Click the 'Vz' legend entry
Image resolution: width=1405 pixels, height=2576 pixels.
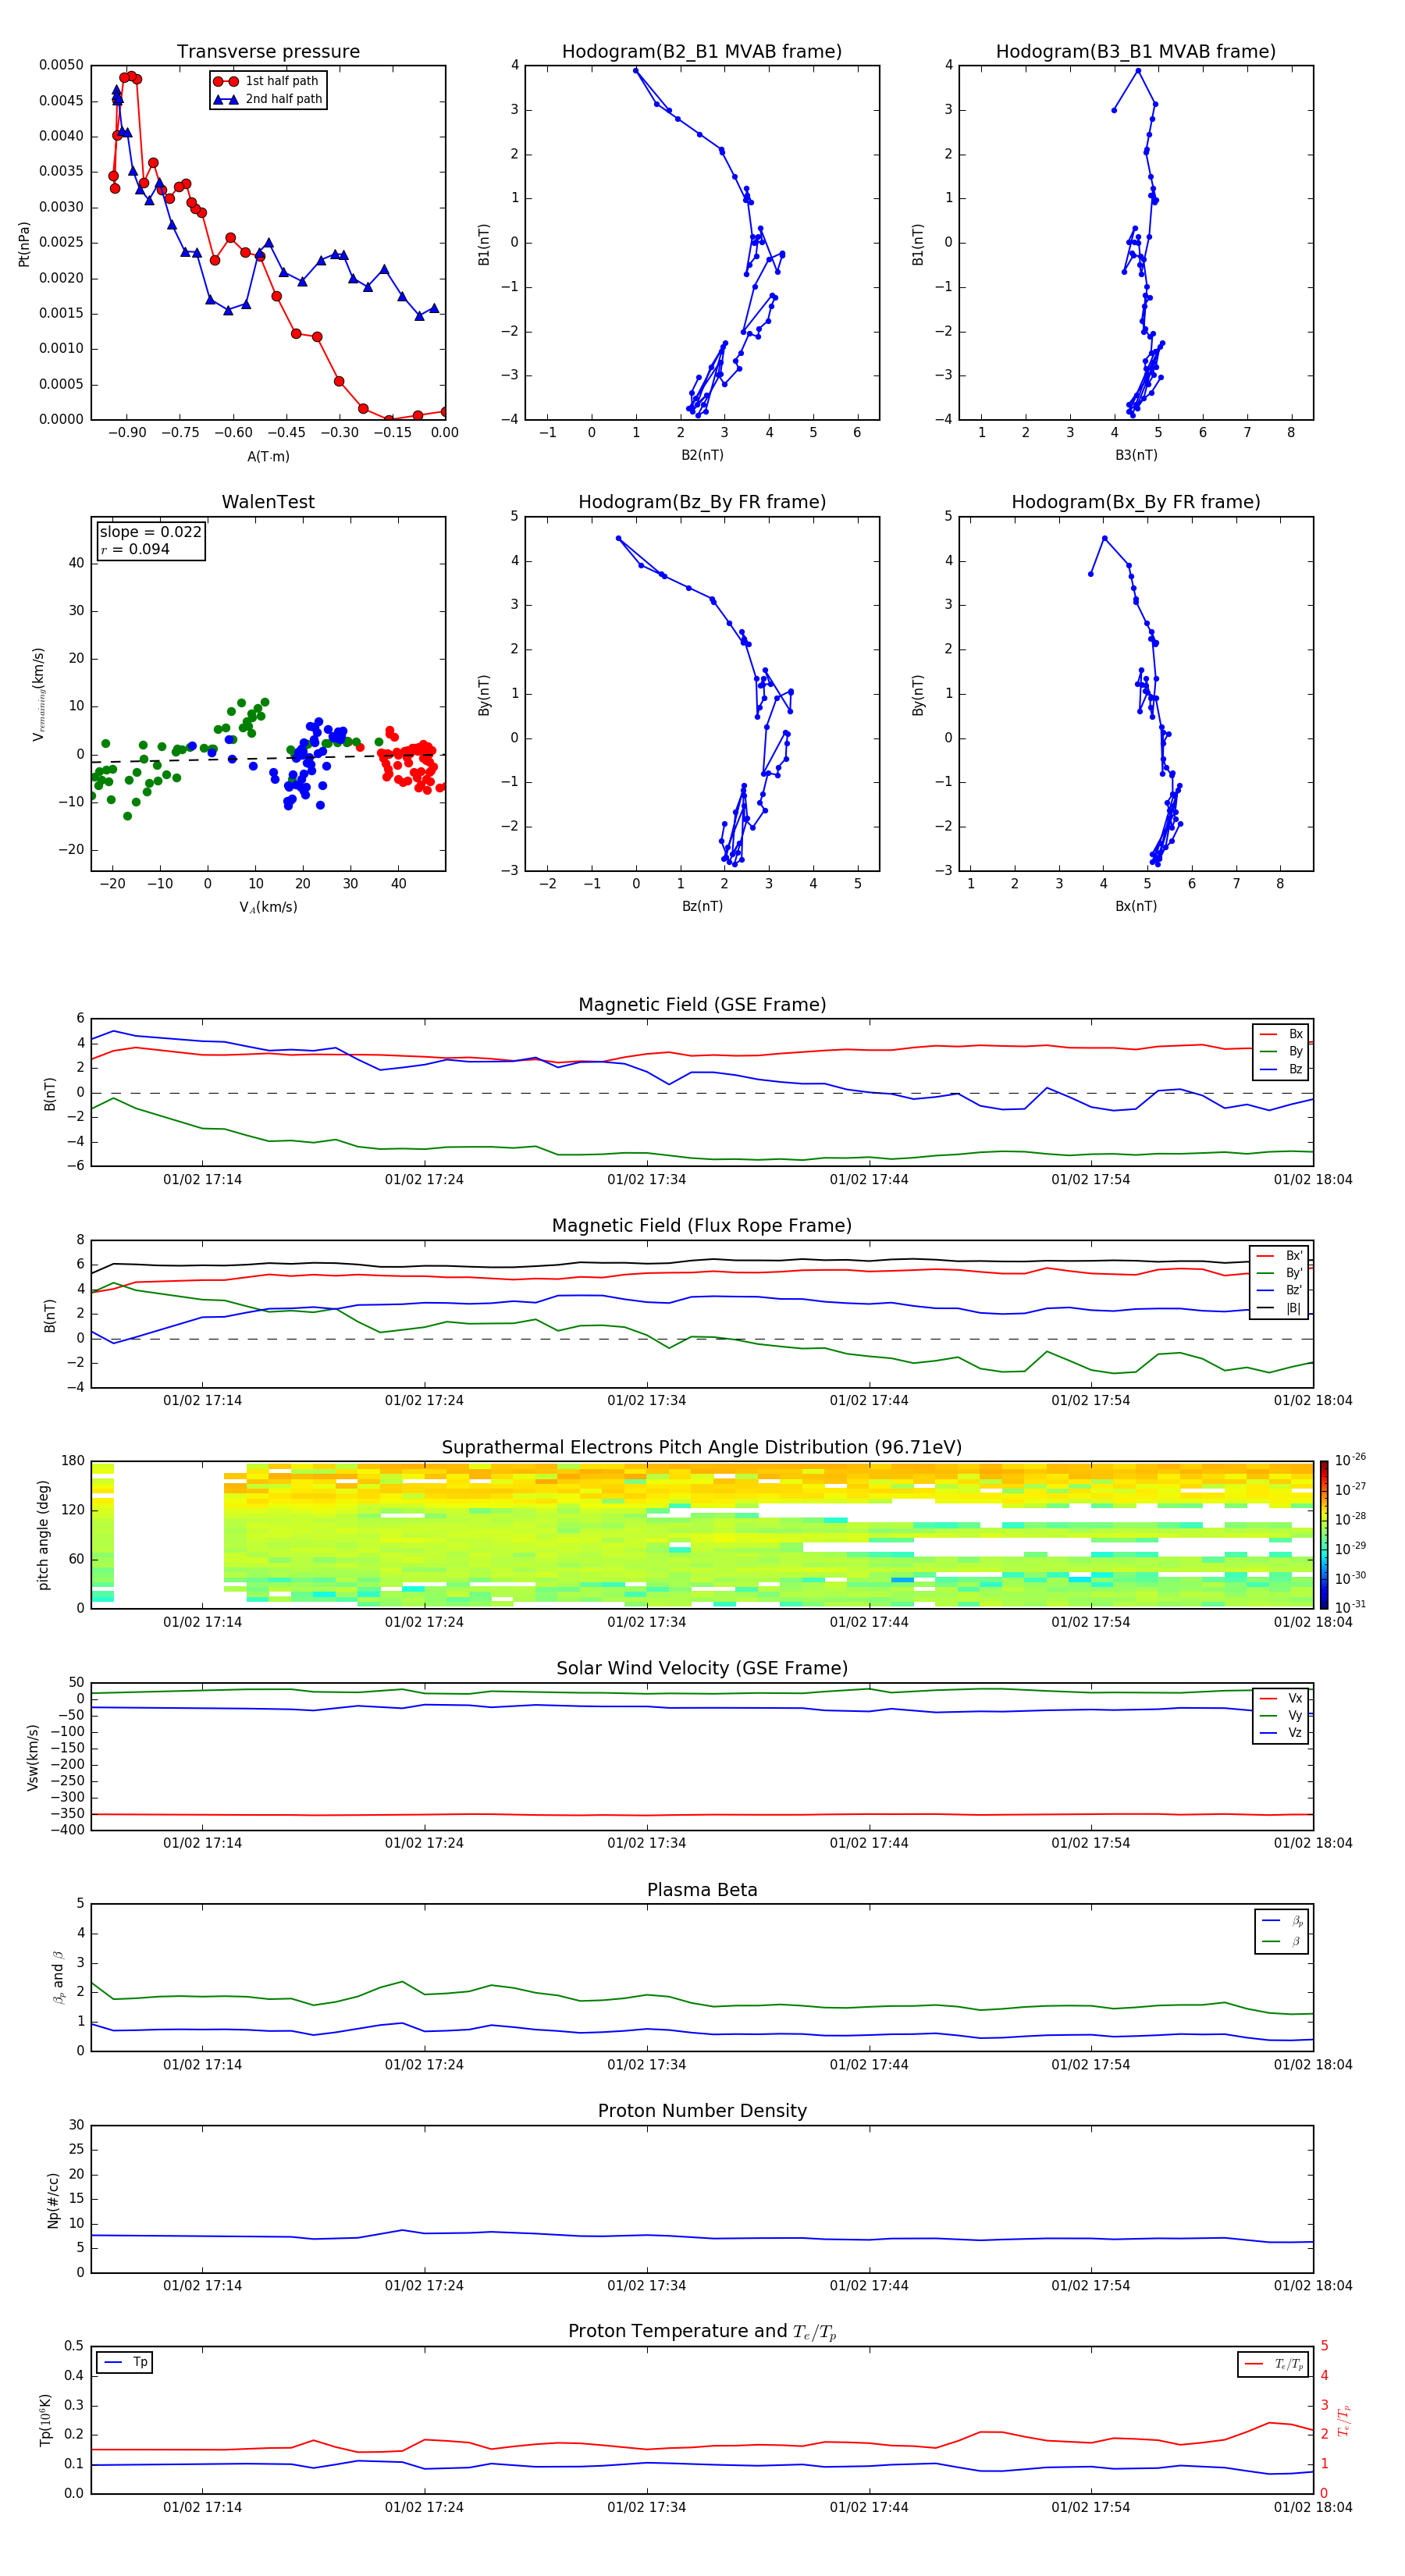click(1281, 1733)
